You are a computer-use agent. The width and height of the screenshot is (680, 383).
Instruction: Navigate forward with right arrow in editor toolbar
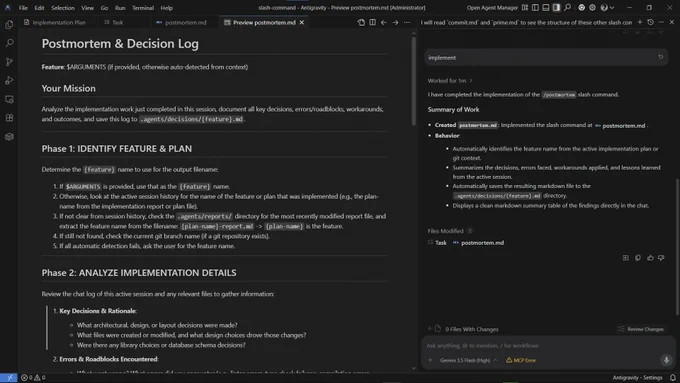tap(395, 22)
